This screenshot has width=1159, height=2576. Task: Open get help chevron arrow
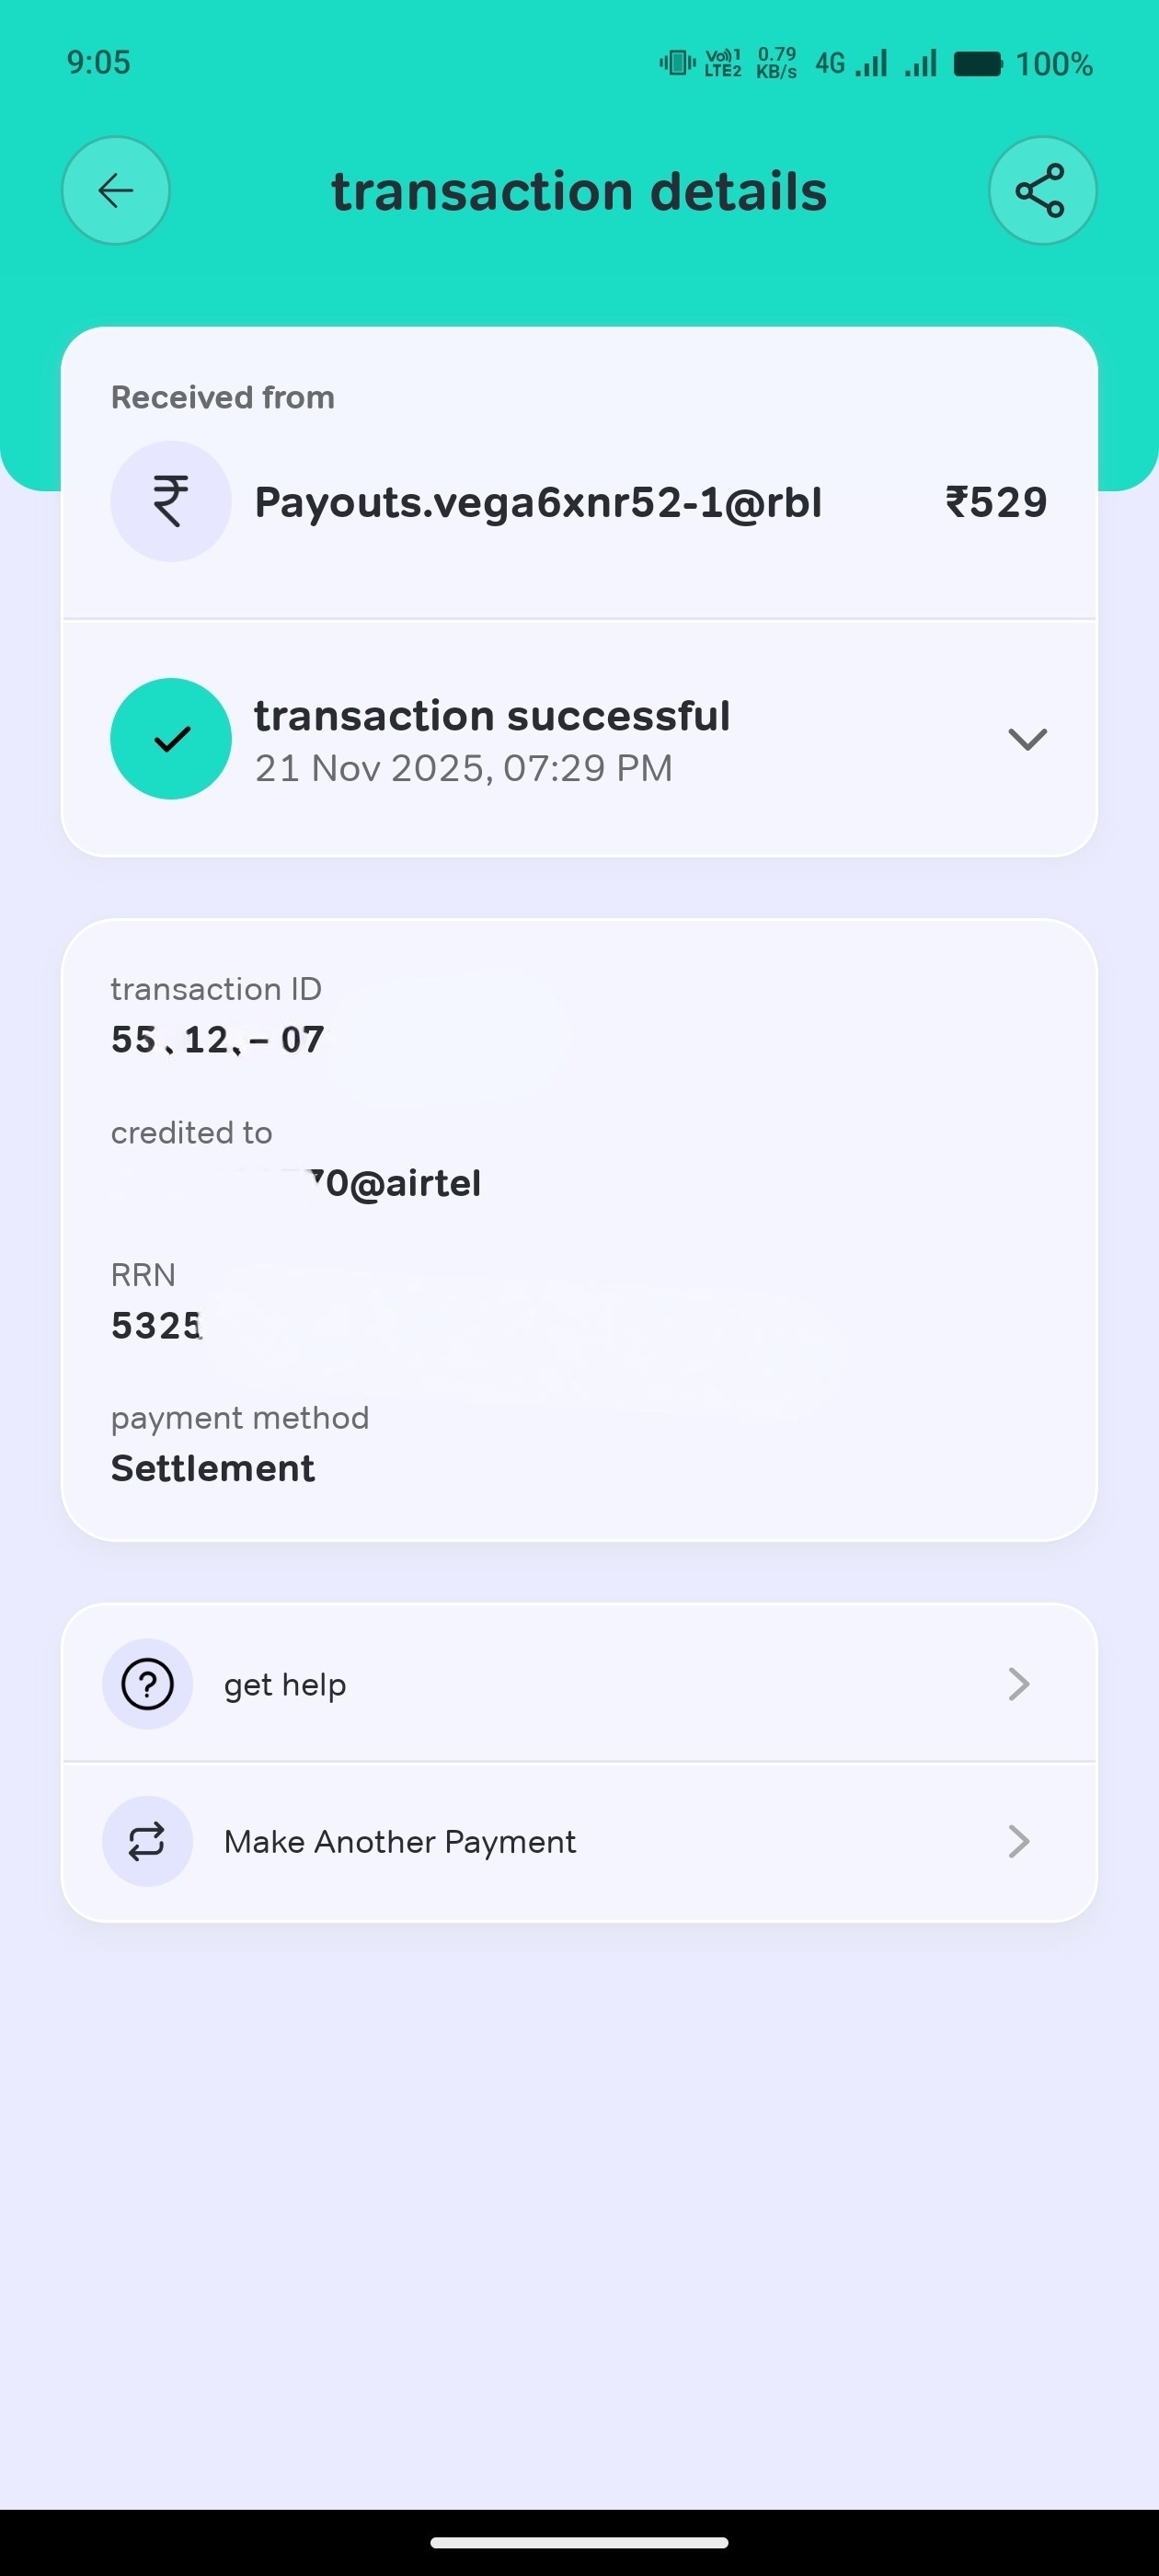click(1018, 1684)
